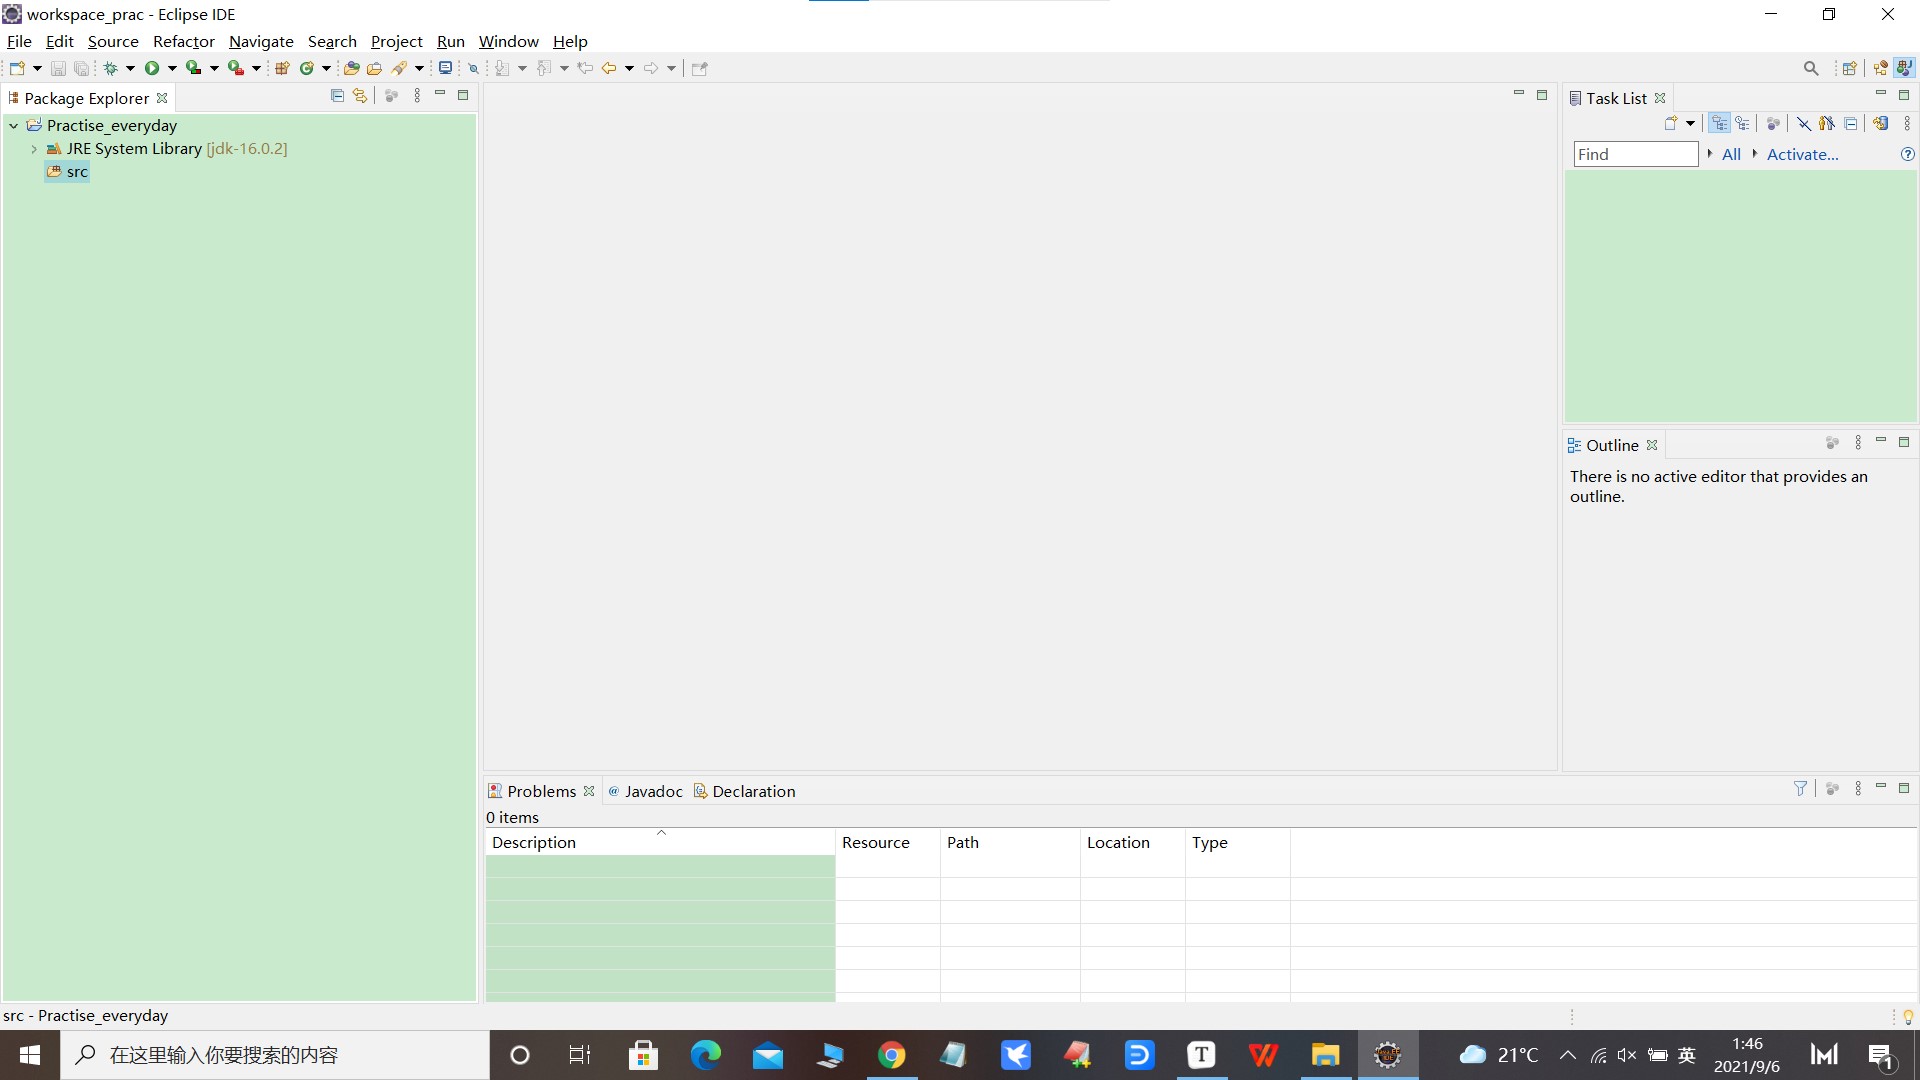1920x1080 pixels.
Task: Click the Debug bug icon
Action: pos(111,68)
